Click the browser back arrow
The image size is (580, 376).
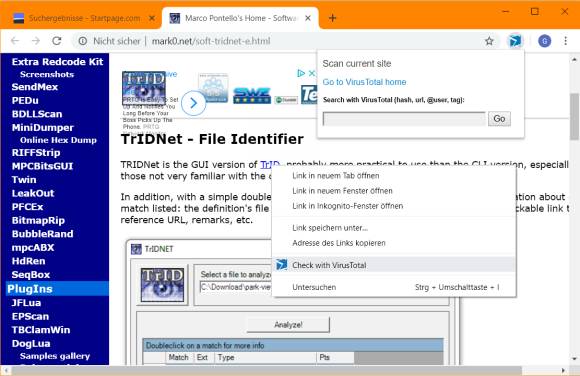[15, 41]
